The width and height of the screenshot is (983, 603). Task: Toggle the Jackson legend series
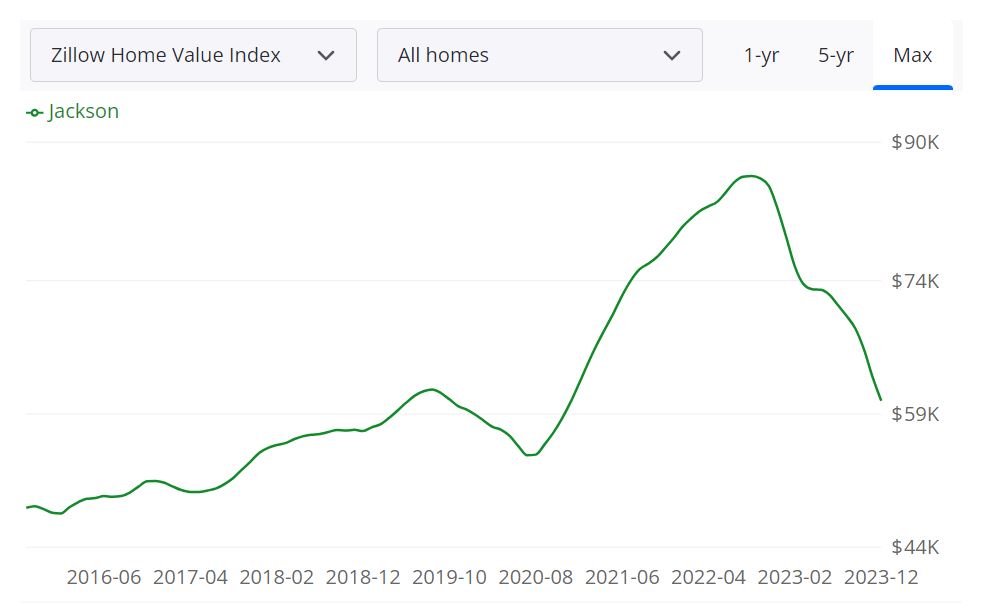pyautogui.click(x=73, y=112)
